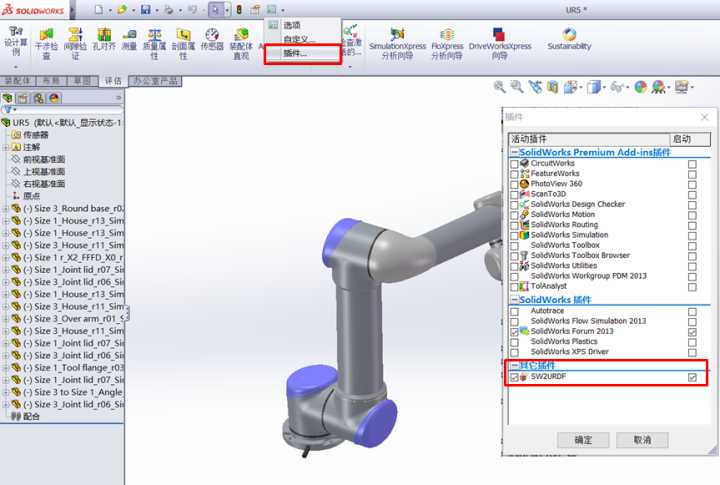Expand Size 3_Round base component node
The height and width of the screenshot is (485, 720).
(6, 209)
